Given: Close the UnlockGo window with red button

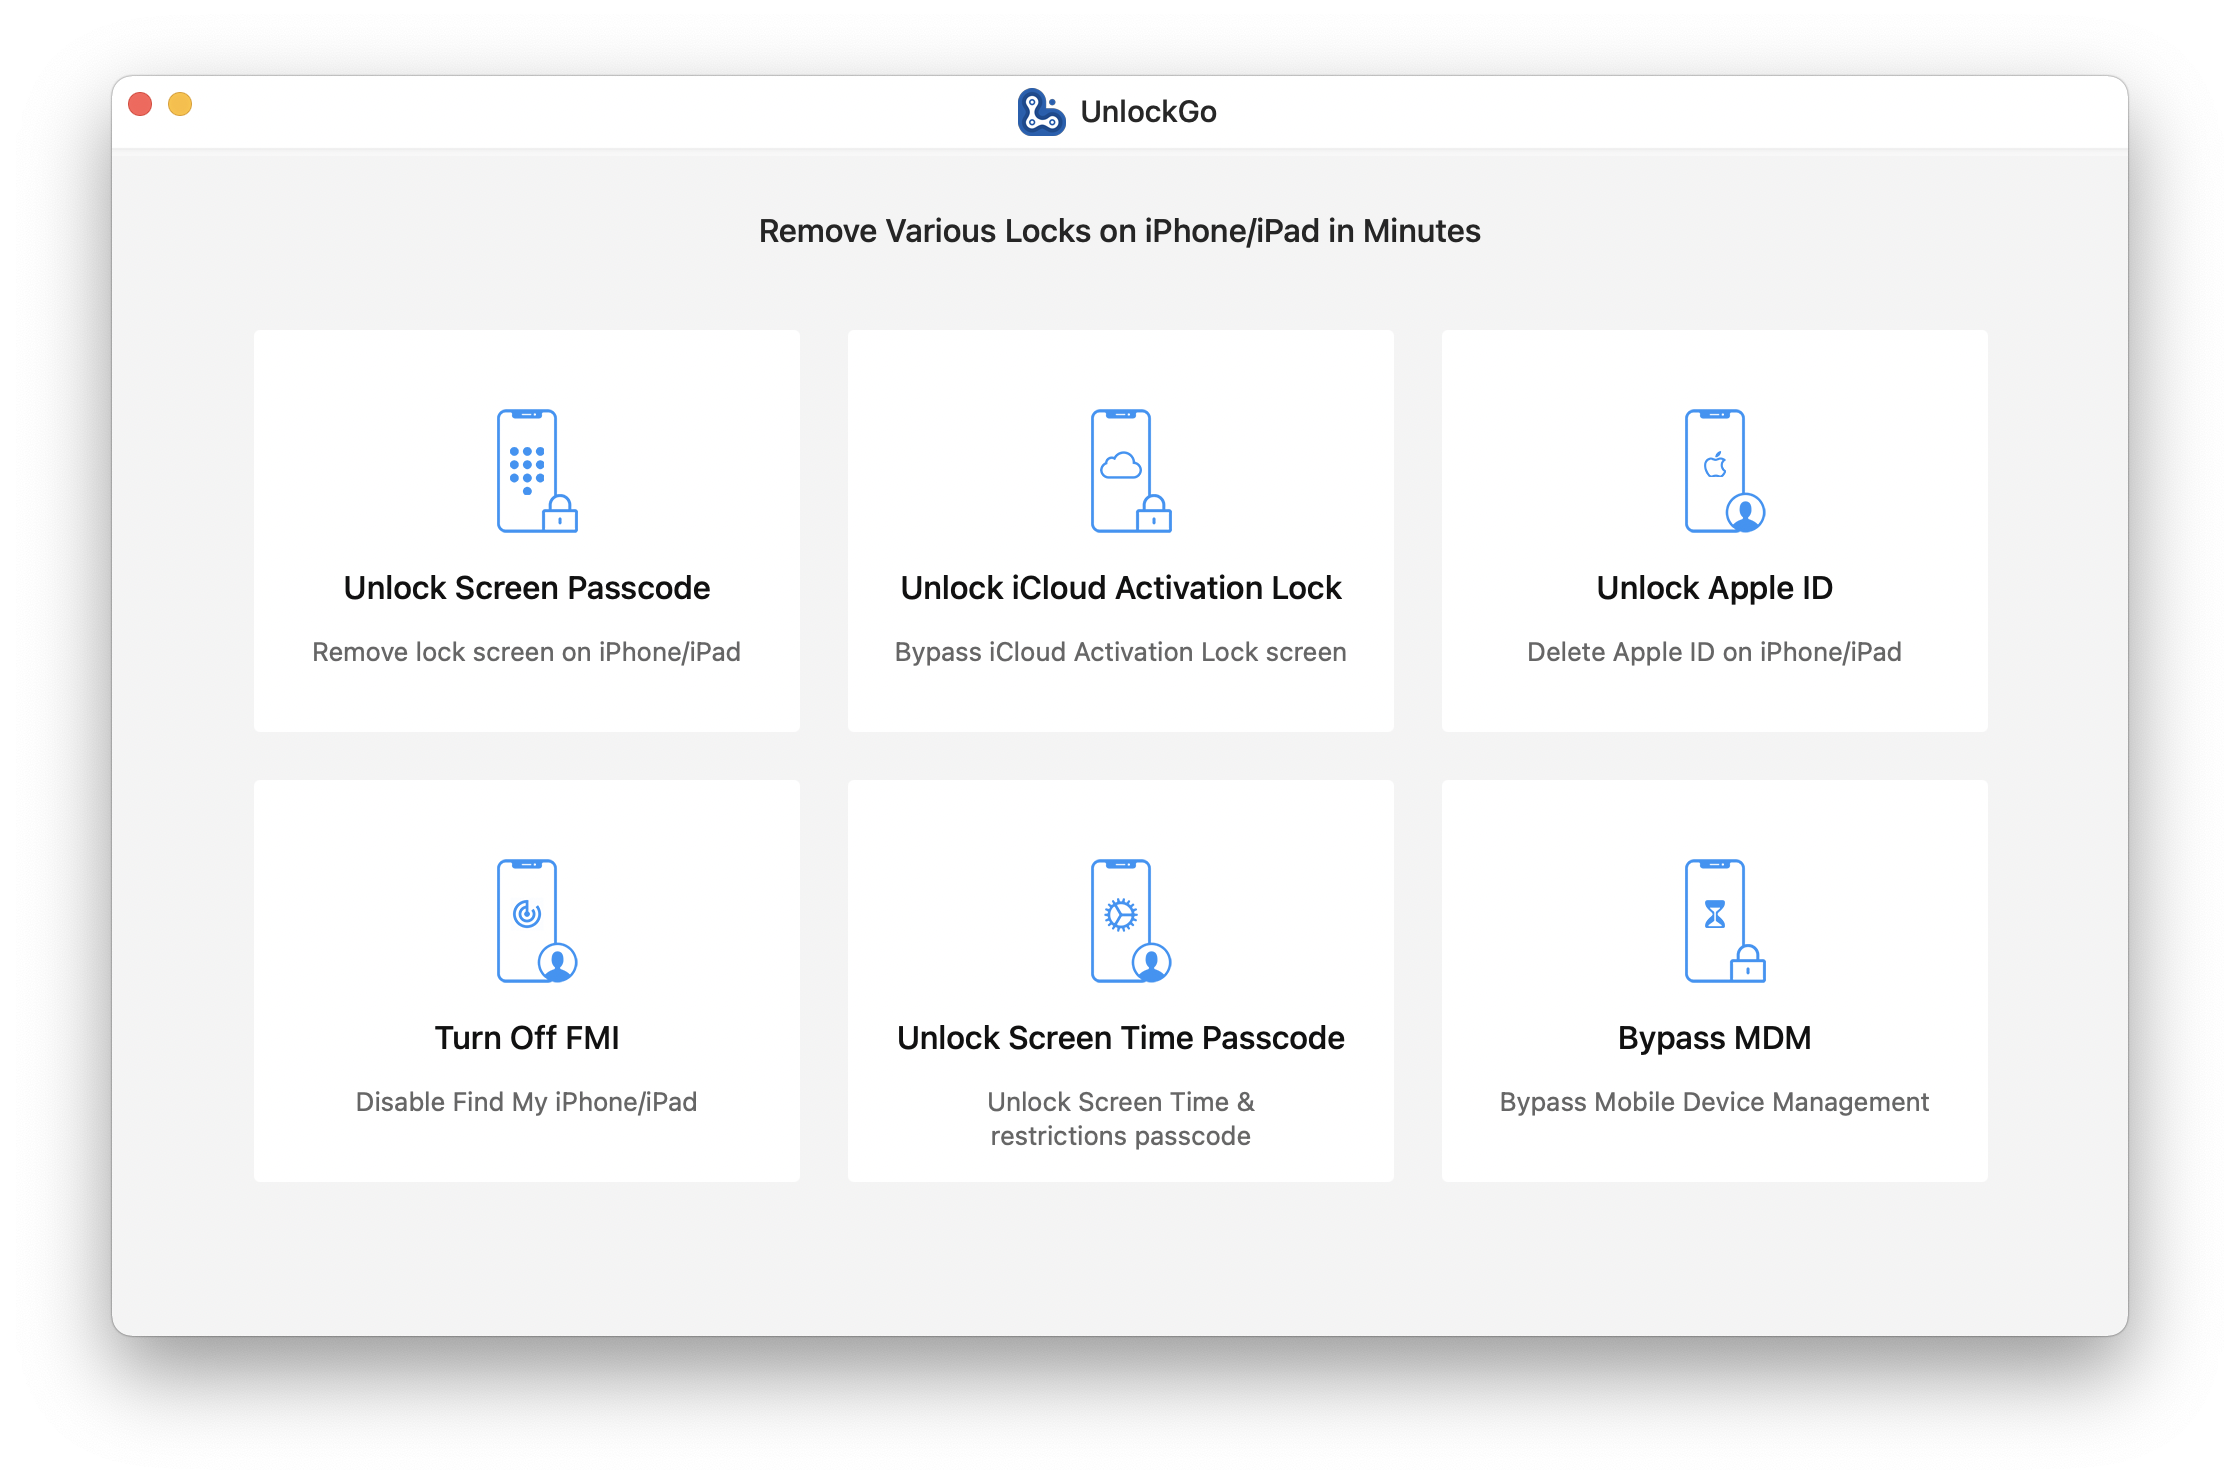Looking at the screenshot, I should coord(141,104).
